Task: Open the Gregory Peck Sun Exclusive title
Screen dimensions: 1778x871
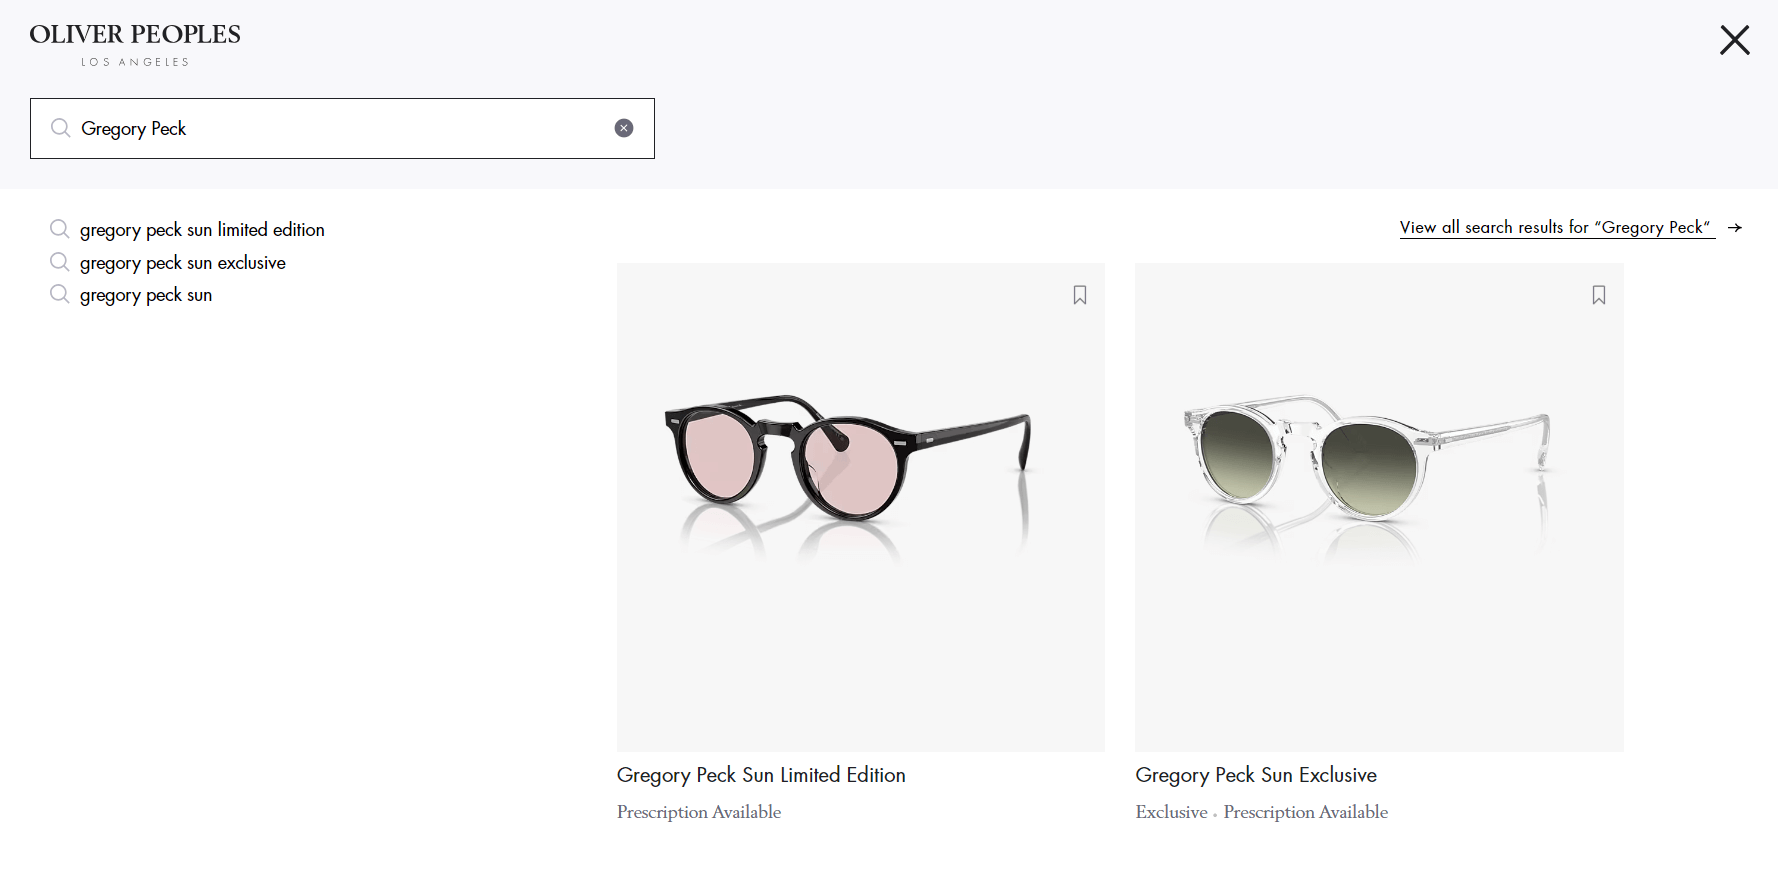Action: click(x=1256, y=774)
